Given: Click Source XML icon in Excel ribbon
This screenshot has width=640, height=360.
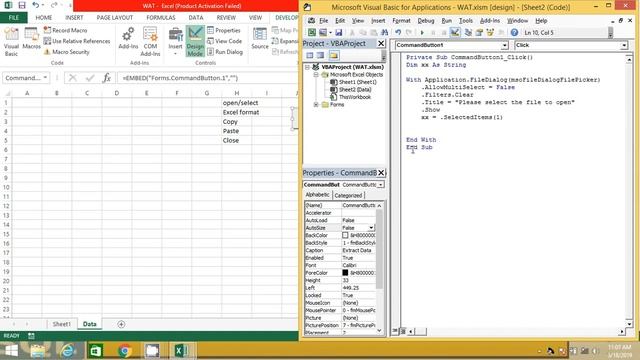Looking at the screenshot, I should point(260,38).
